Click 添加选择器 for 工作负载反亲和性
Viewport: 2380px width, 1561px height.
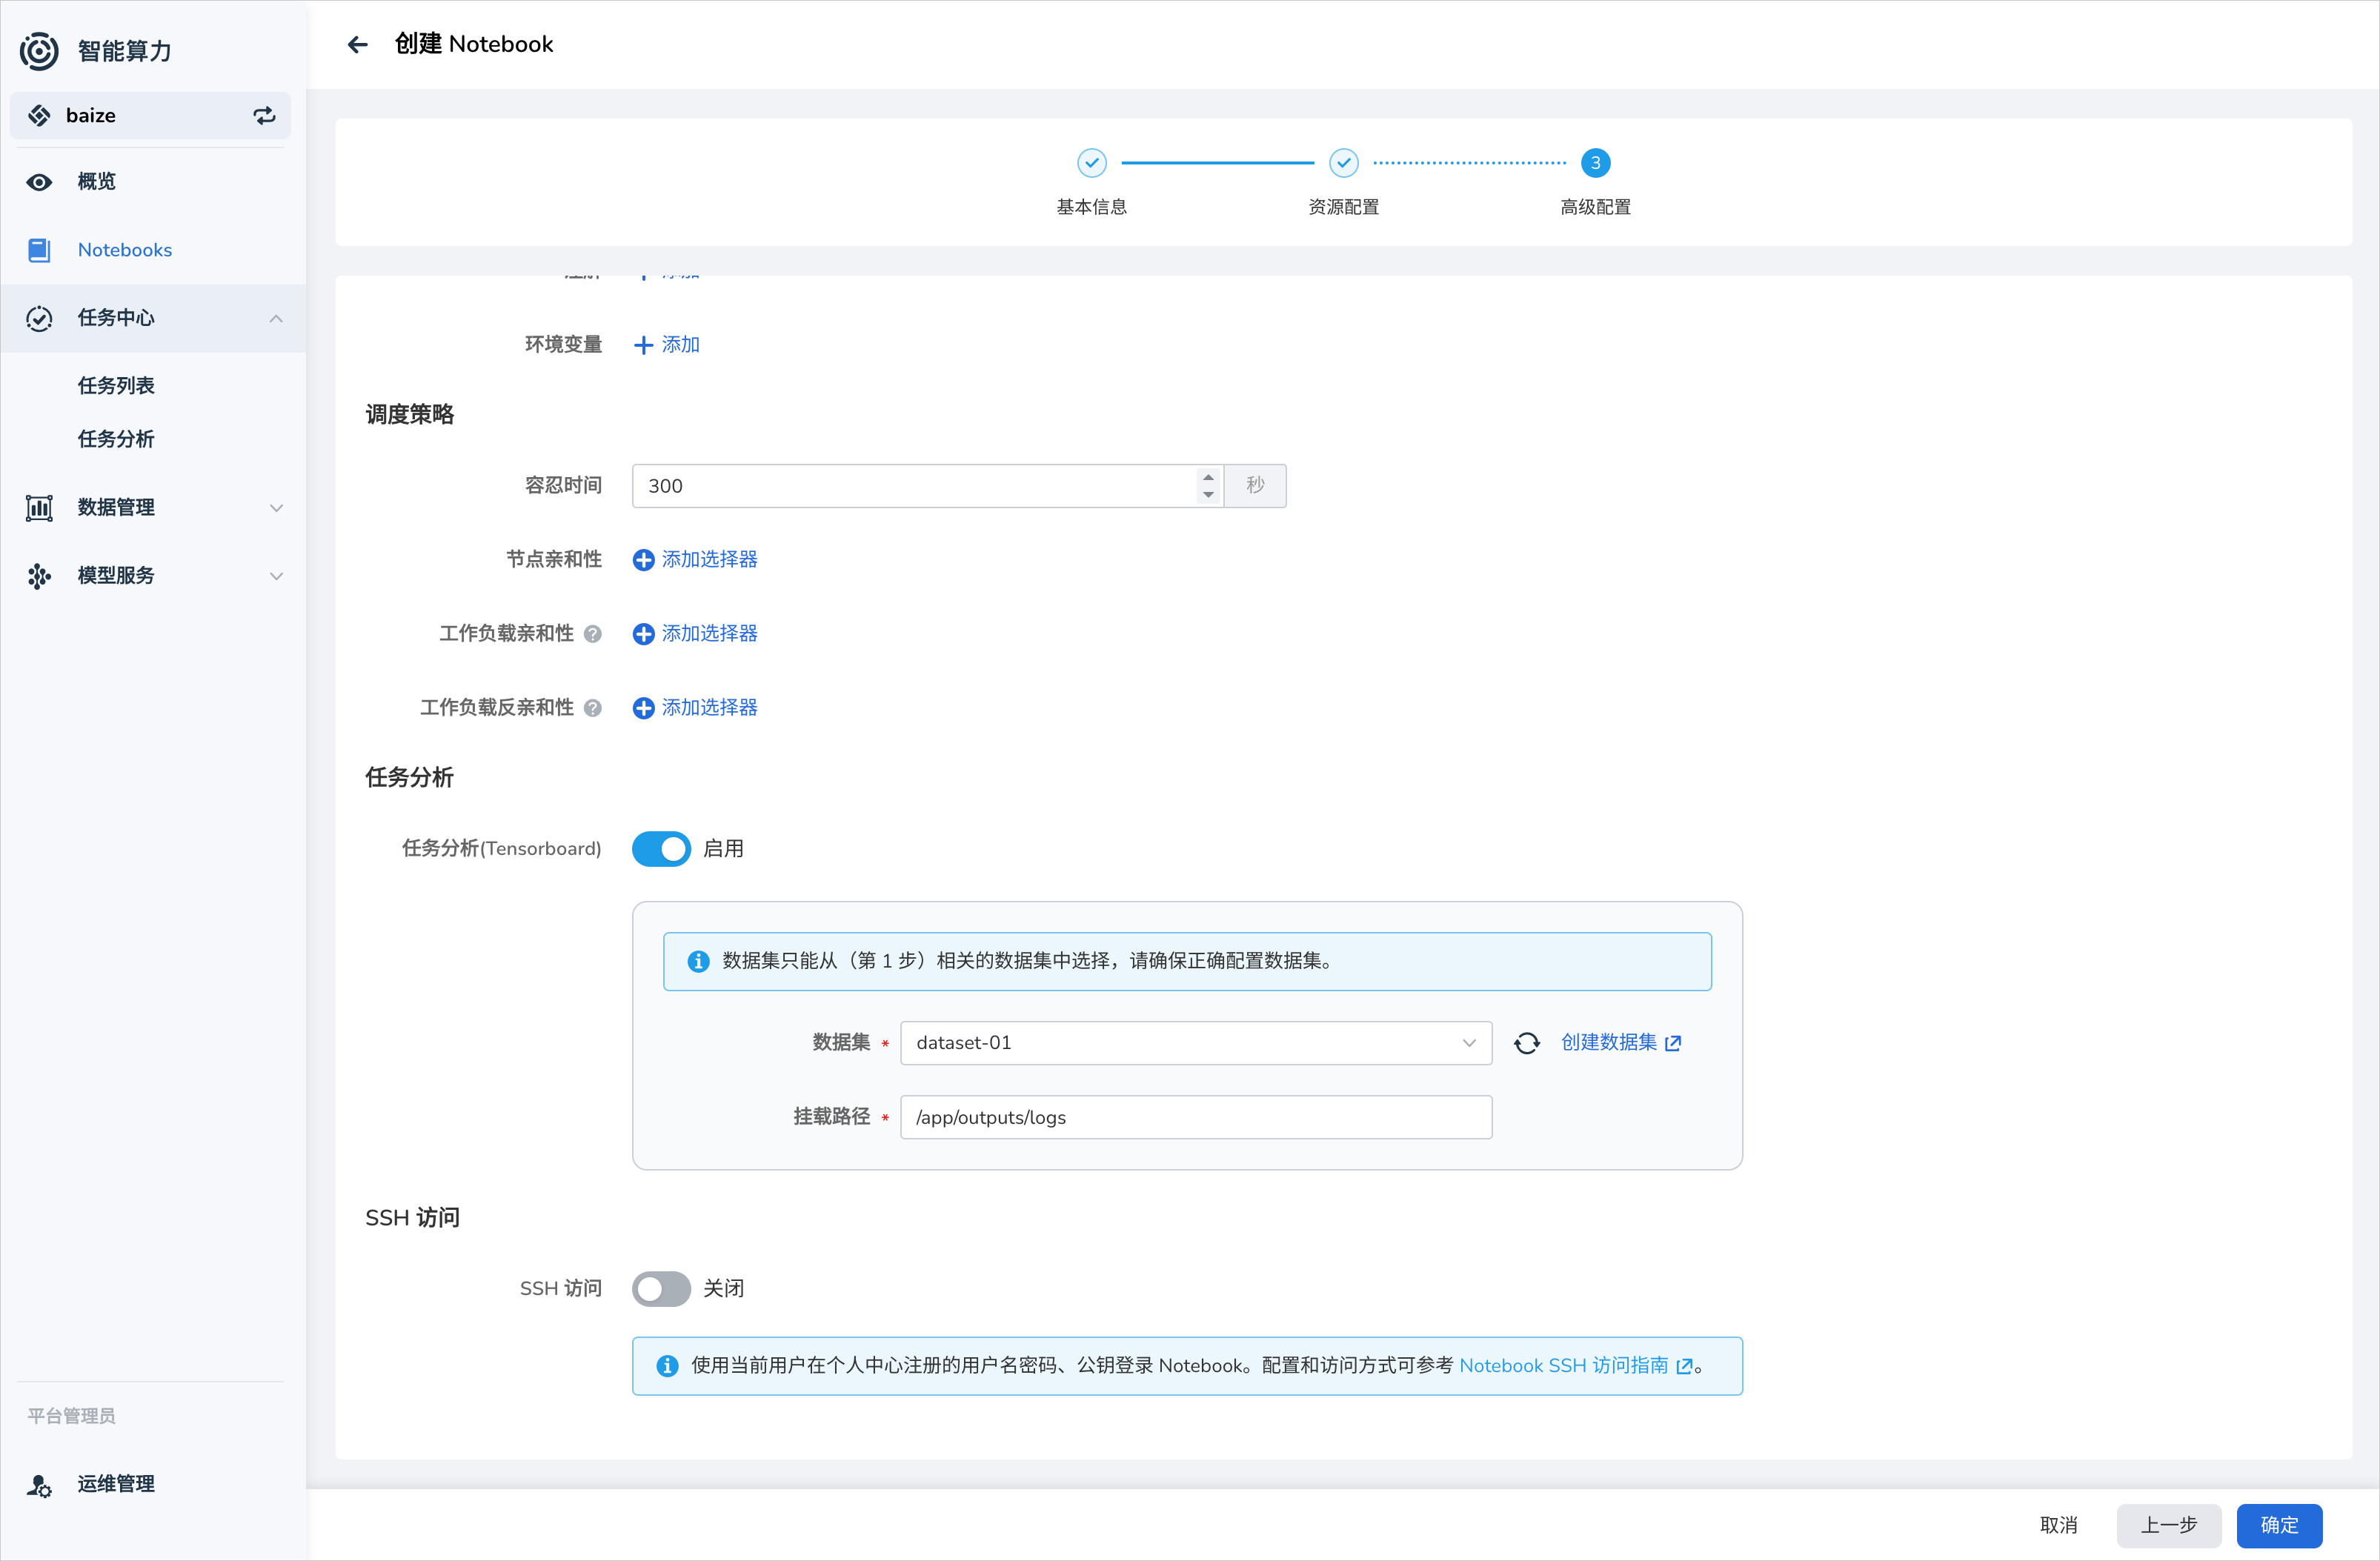(709, 708)
